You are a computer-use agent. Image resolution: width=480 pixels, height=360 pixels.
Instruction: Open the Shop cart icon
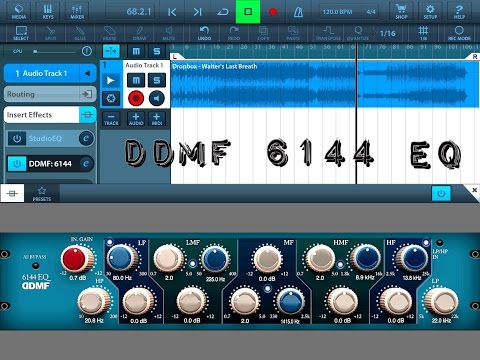tap(401, 11)
